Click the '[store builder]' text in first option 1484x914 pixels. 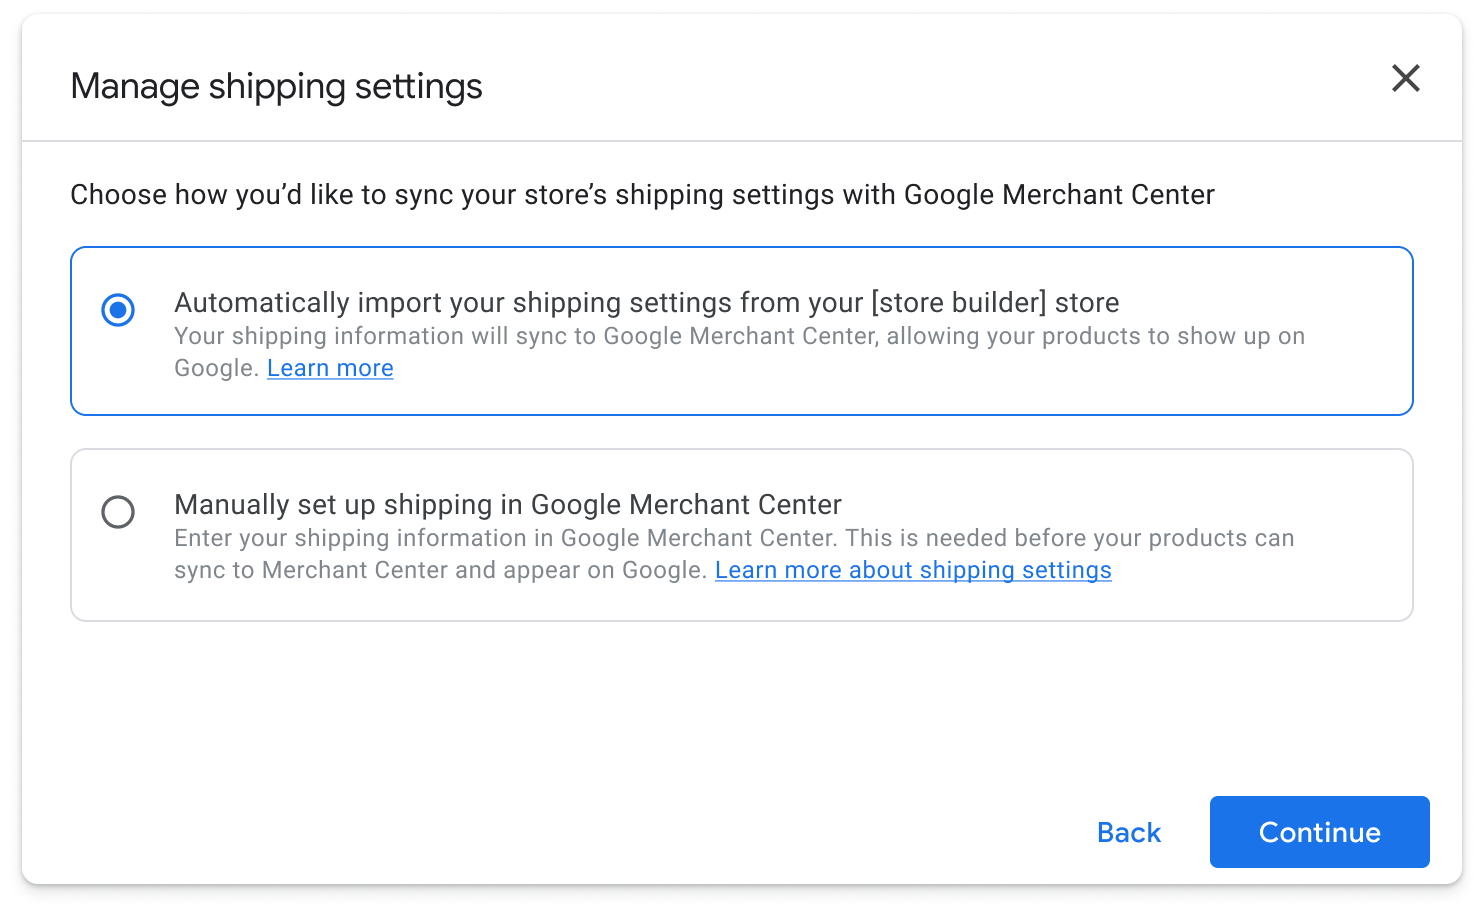click(958, 302)
